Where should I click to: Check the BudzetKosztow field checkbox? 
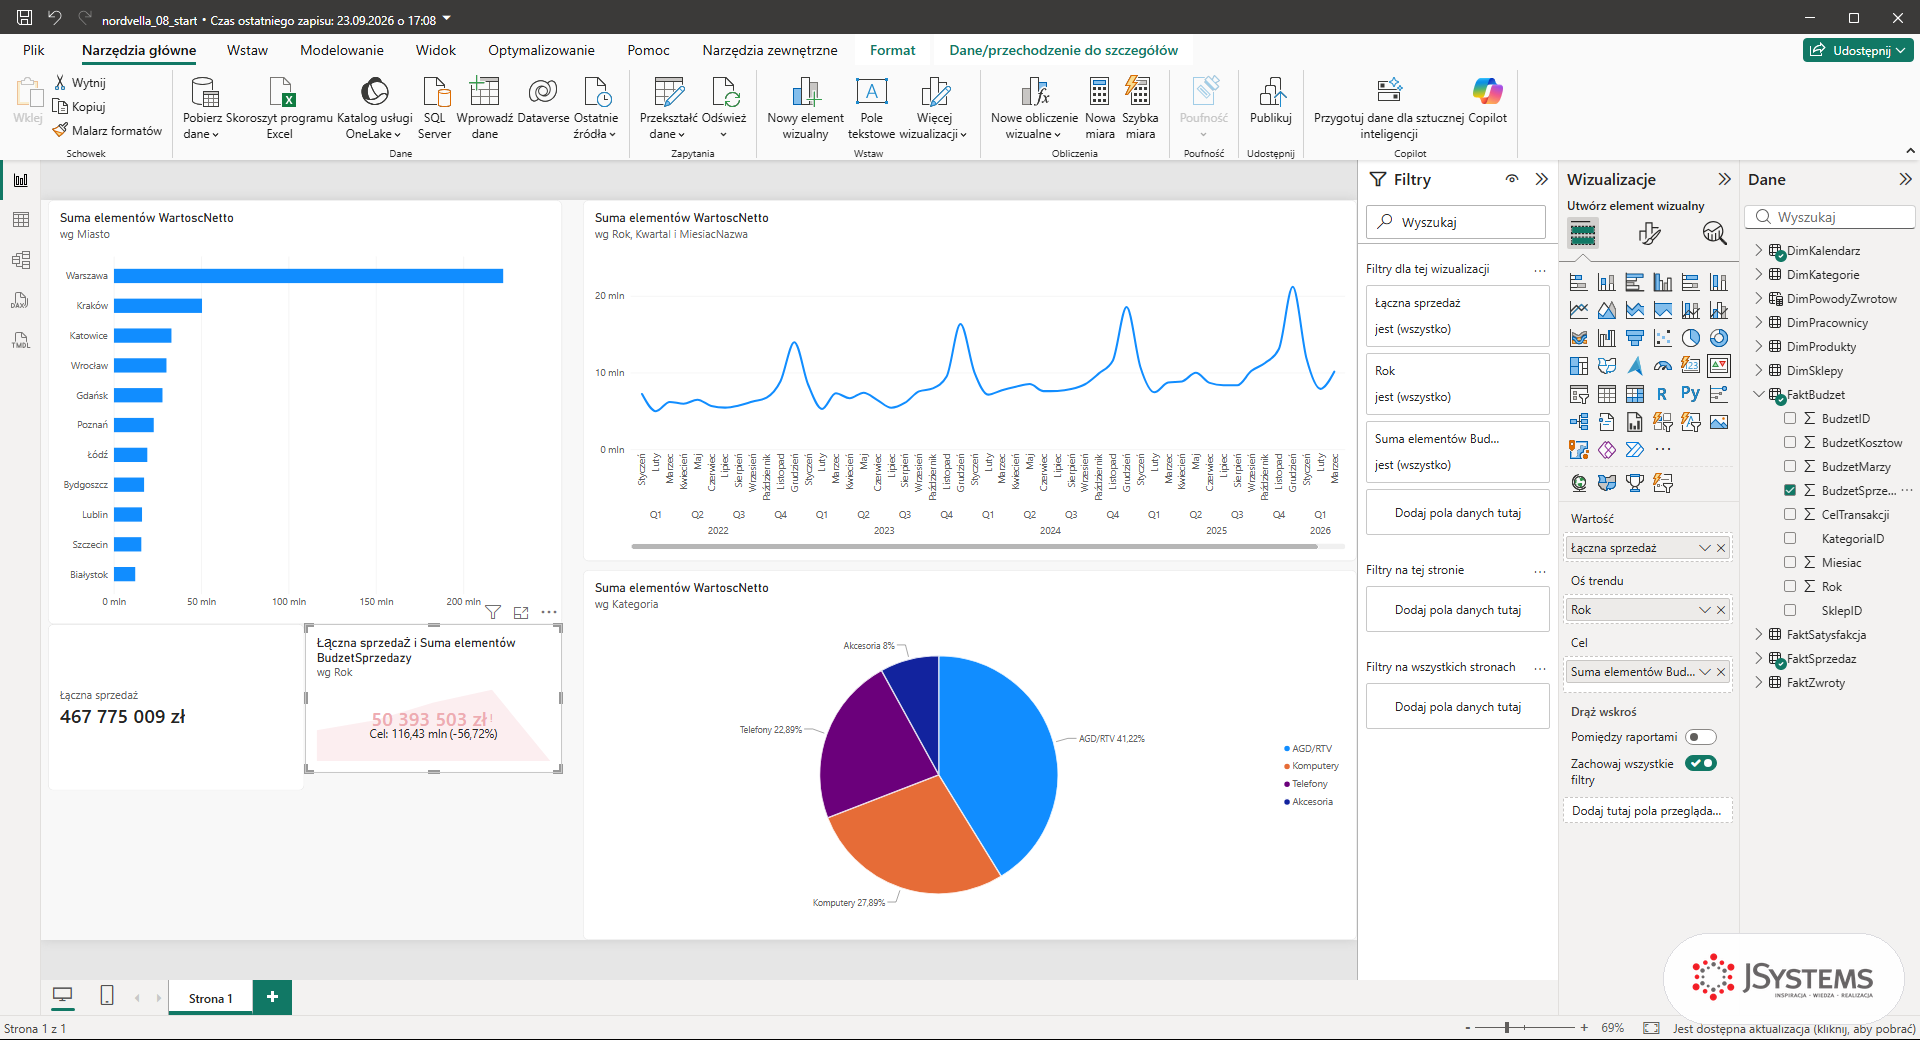tap(1790, 442)
